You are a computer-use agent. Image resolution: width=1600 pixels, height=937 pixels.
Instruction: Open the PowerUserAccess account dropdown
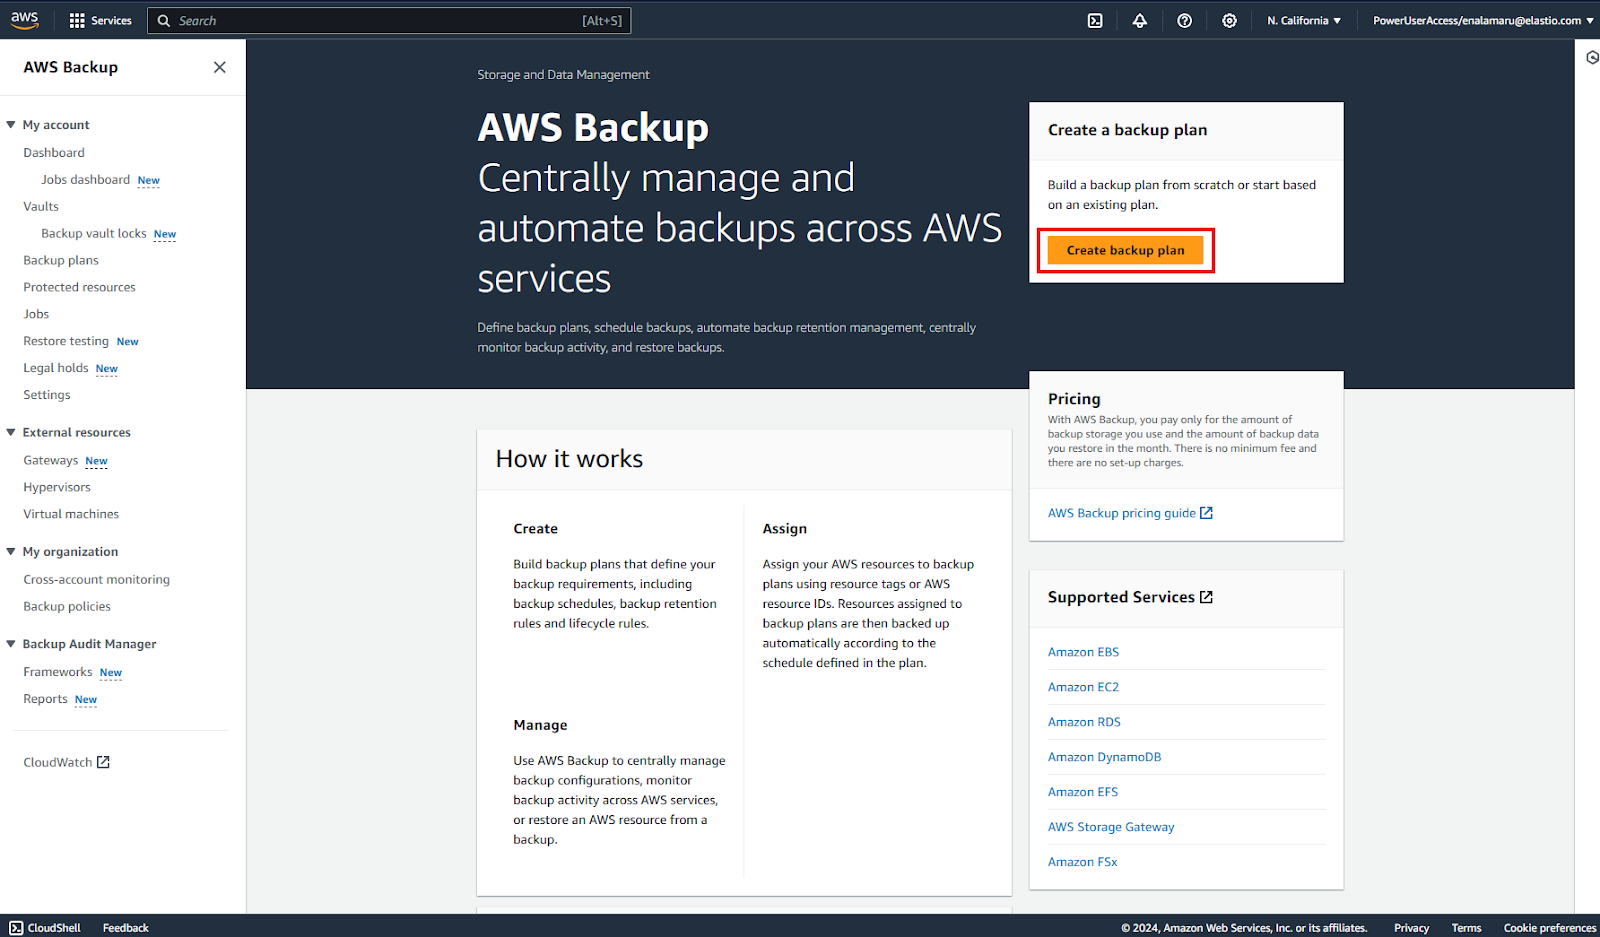1482,21
